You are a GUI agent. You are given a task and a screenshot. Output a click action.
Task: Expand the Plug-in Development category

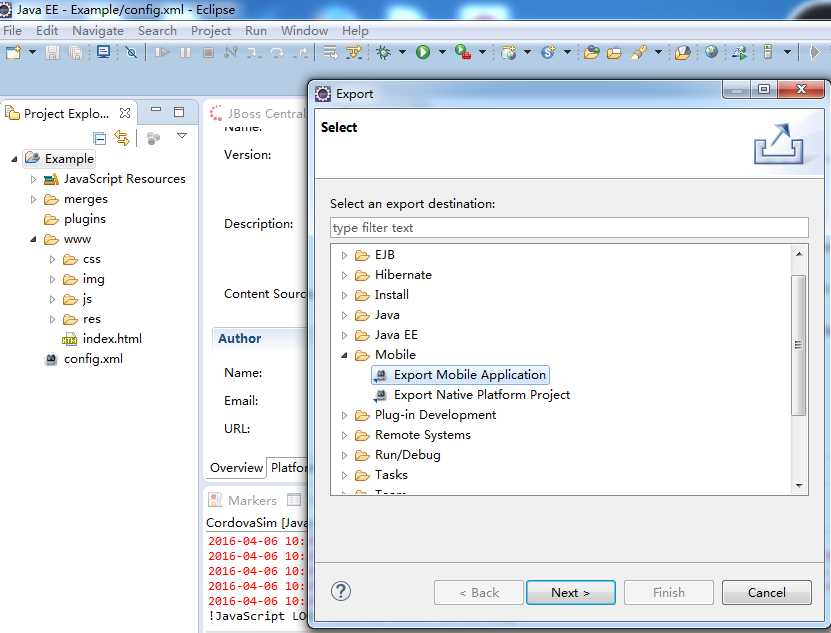[344, 416]
